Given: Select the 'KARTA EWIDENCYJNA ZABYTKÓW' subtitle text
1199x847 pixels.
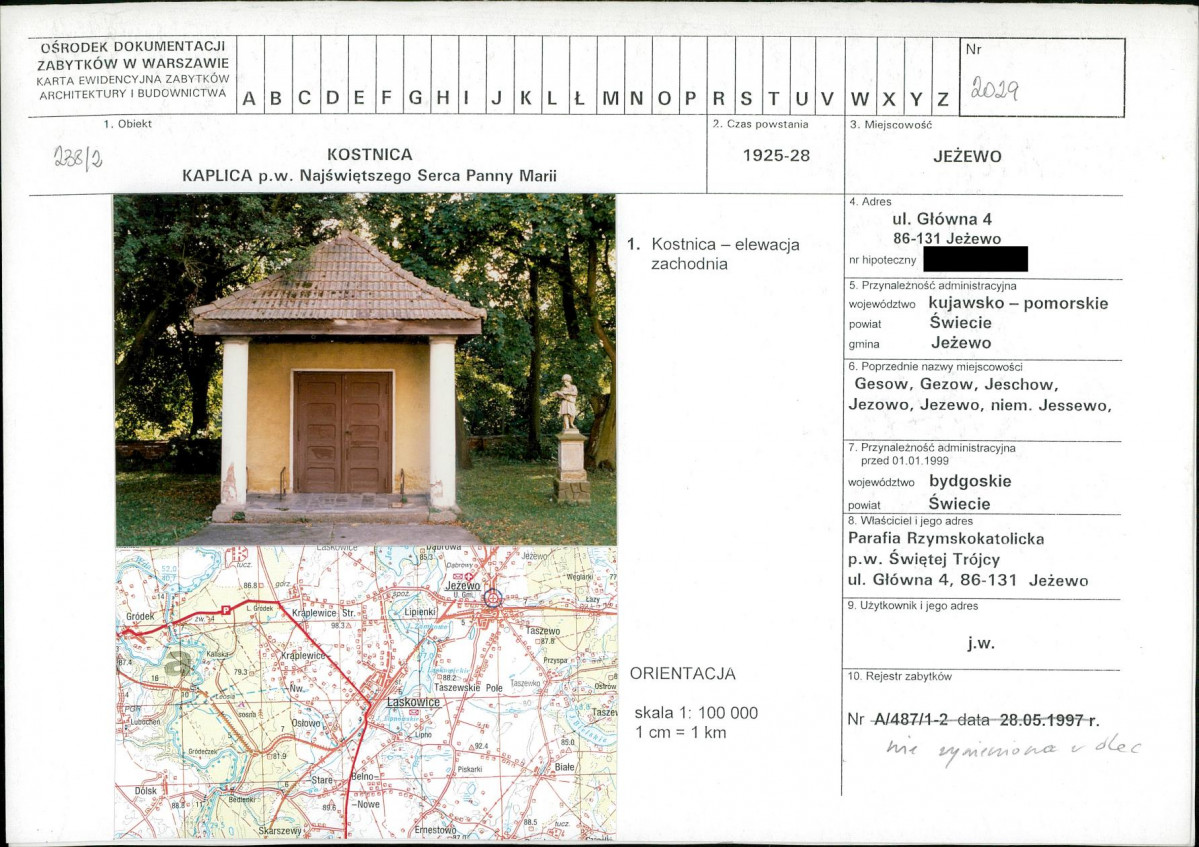Looking at the screenshot, I should (x=133, y=79).
